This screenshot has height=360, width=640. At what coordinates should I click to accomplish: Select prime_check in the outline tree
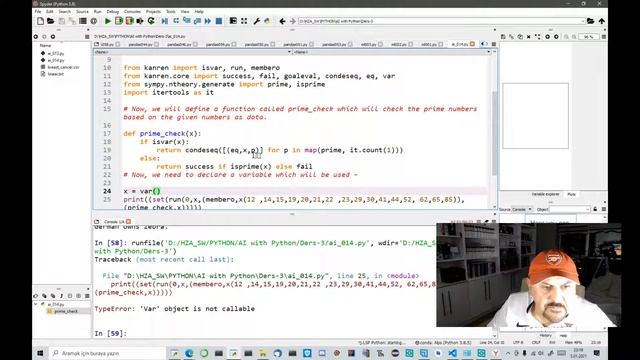pos(66,311)
